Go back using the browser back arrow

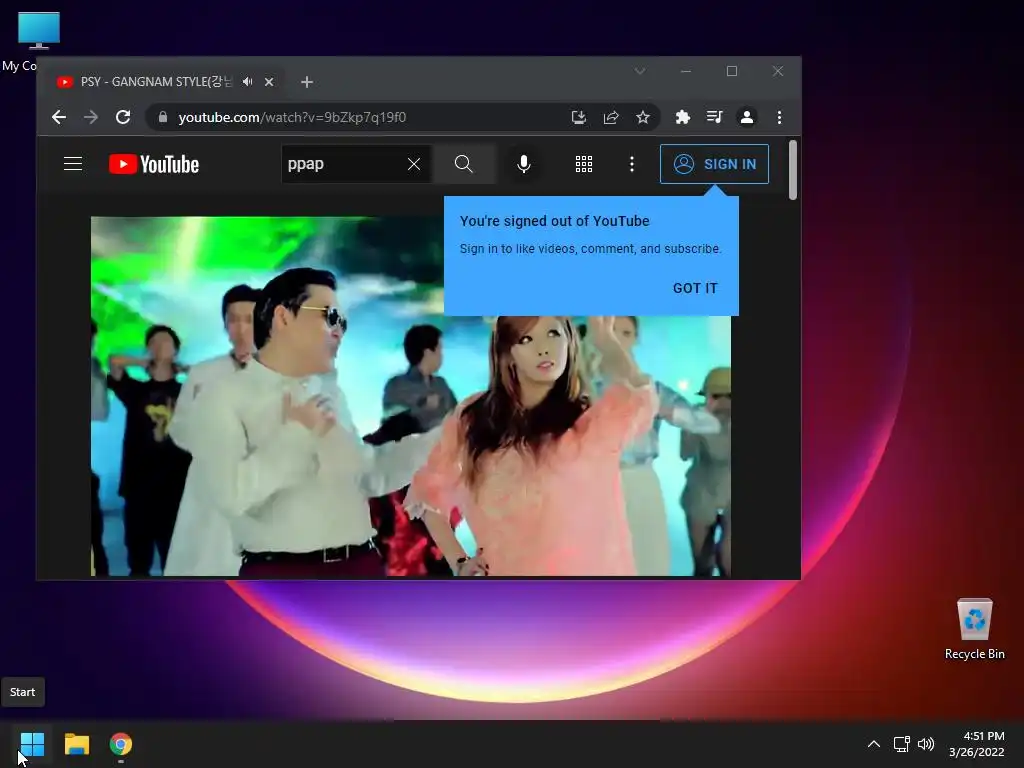(x=59, y=117)
